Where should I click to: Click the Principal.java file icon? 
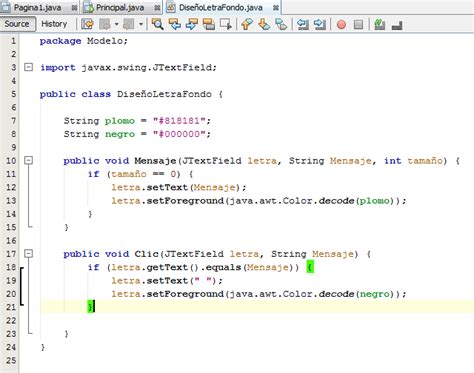(x=88, y=7)
